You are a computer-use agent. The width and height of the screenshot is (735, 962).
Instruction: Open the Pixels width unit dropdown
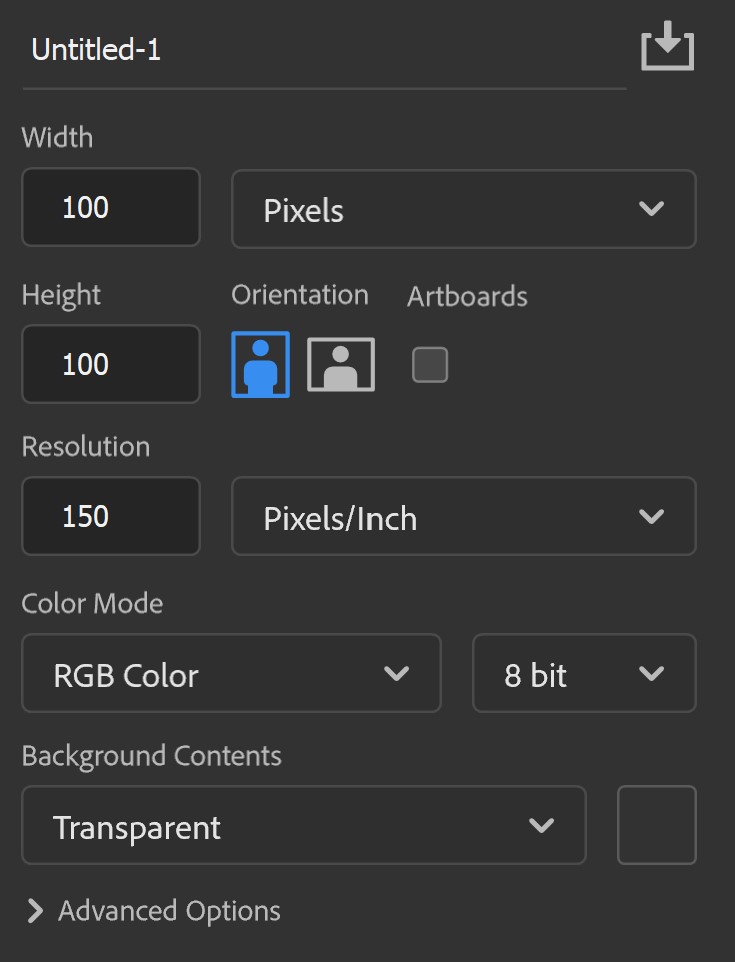pos(464,209)
